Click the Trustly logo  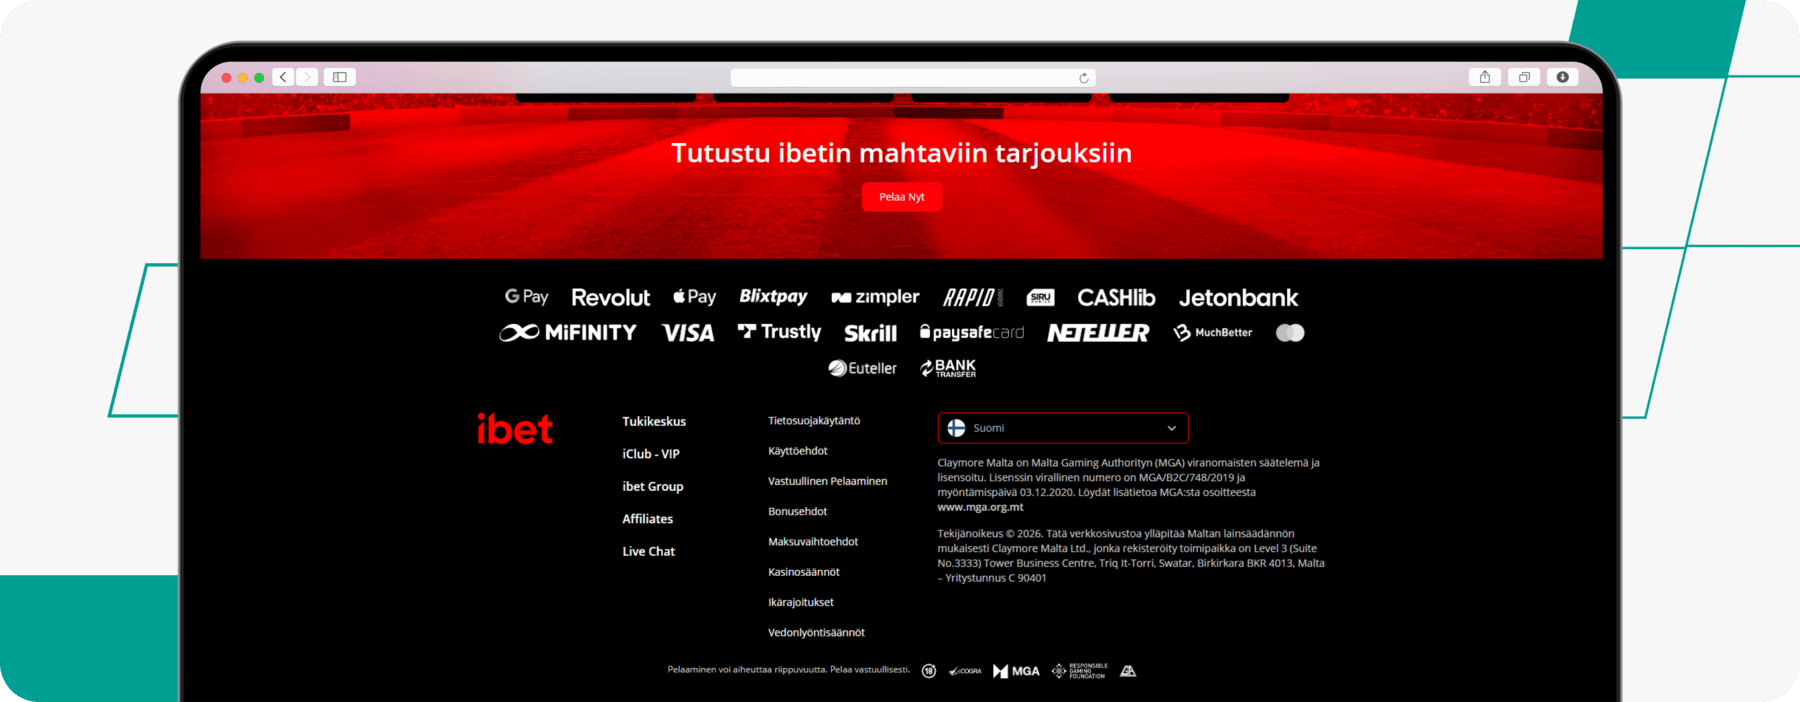pos(779,332)
